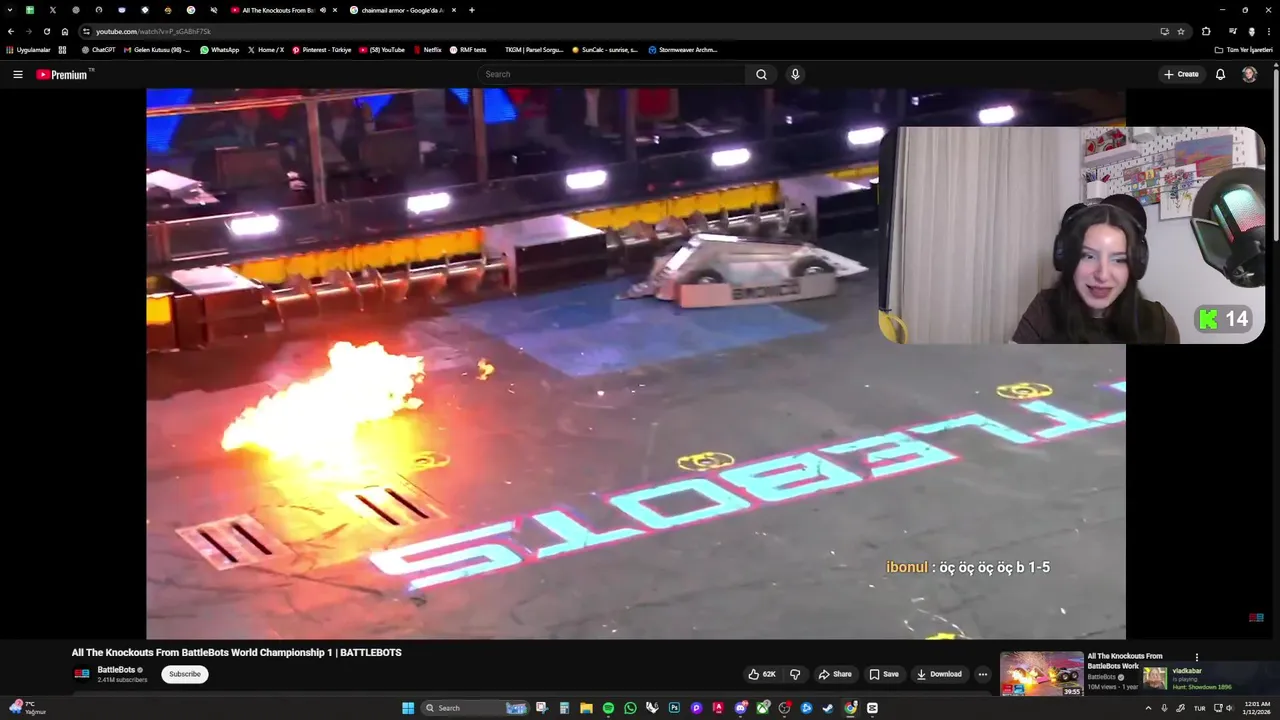Open the YouTube hamburger guide menu
1280x720 pixels.
pyautogui.click(x=18, y=74)
